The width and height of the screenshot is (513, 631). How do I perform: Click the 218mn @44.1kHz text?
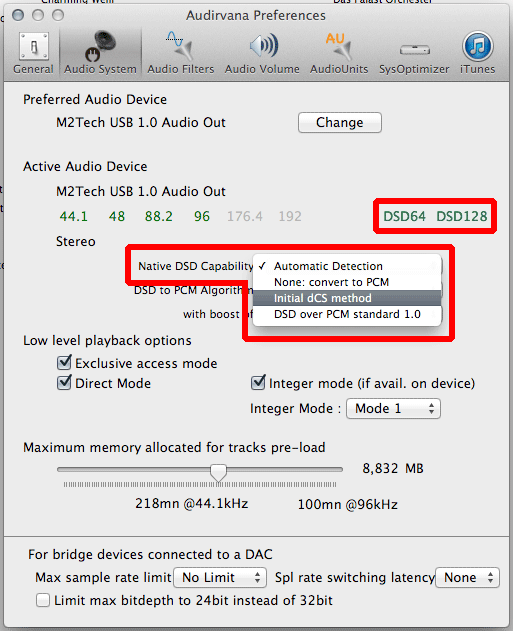point(192,504)
